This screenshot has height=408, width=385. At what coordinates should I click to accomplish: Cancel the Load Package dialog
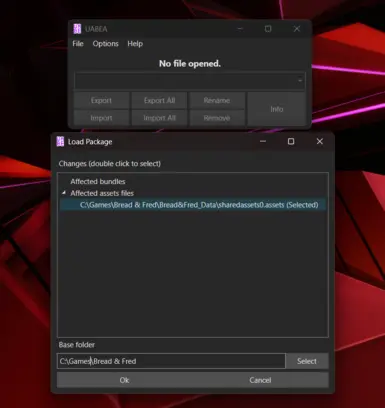click(x=260, y=380)
